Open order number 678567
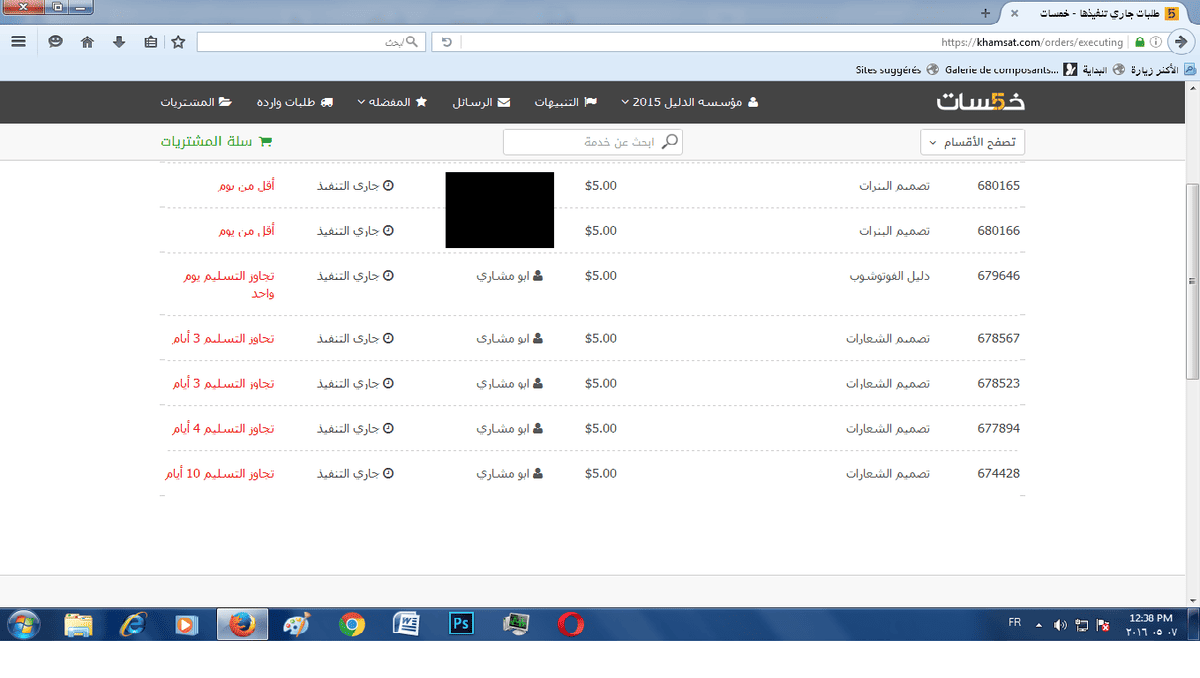Viewport: 1200px width, 678px height. 998,338
